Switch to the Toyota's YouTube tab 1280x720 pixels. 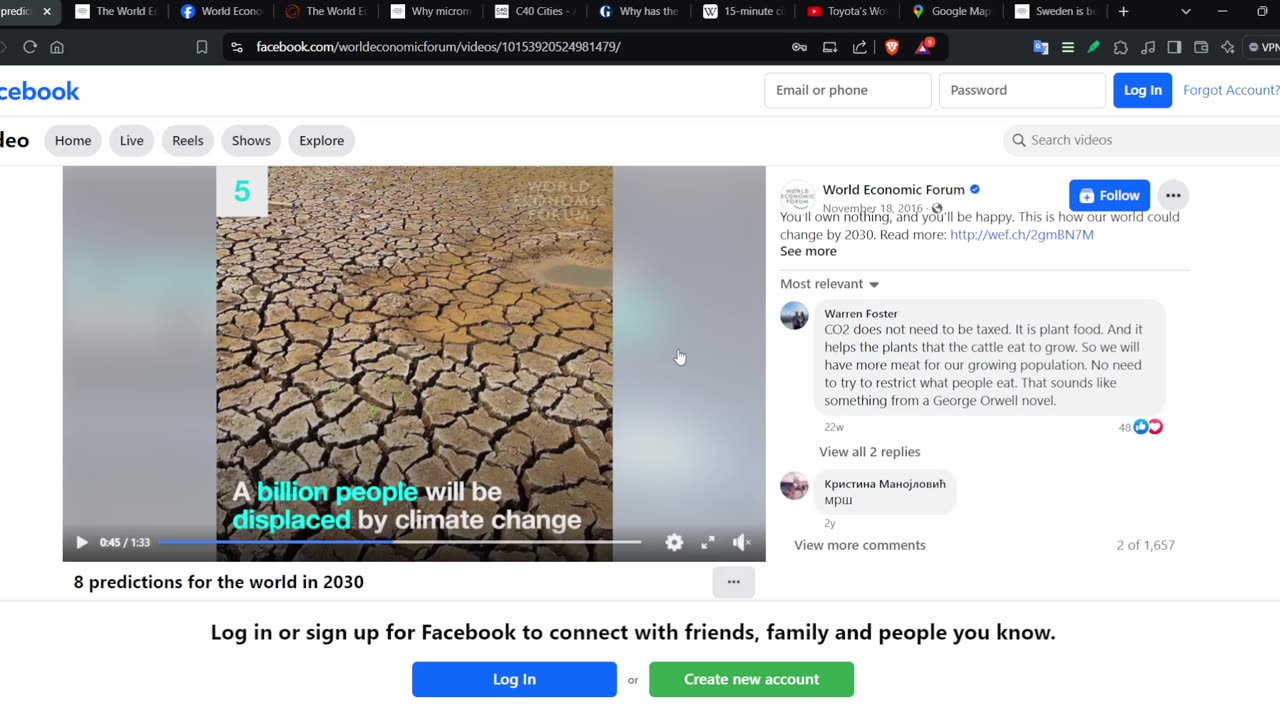[849, 12]
